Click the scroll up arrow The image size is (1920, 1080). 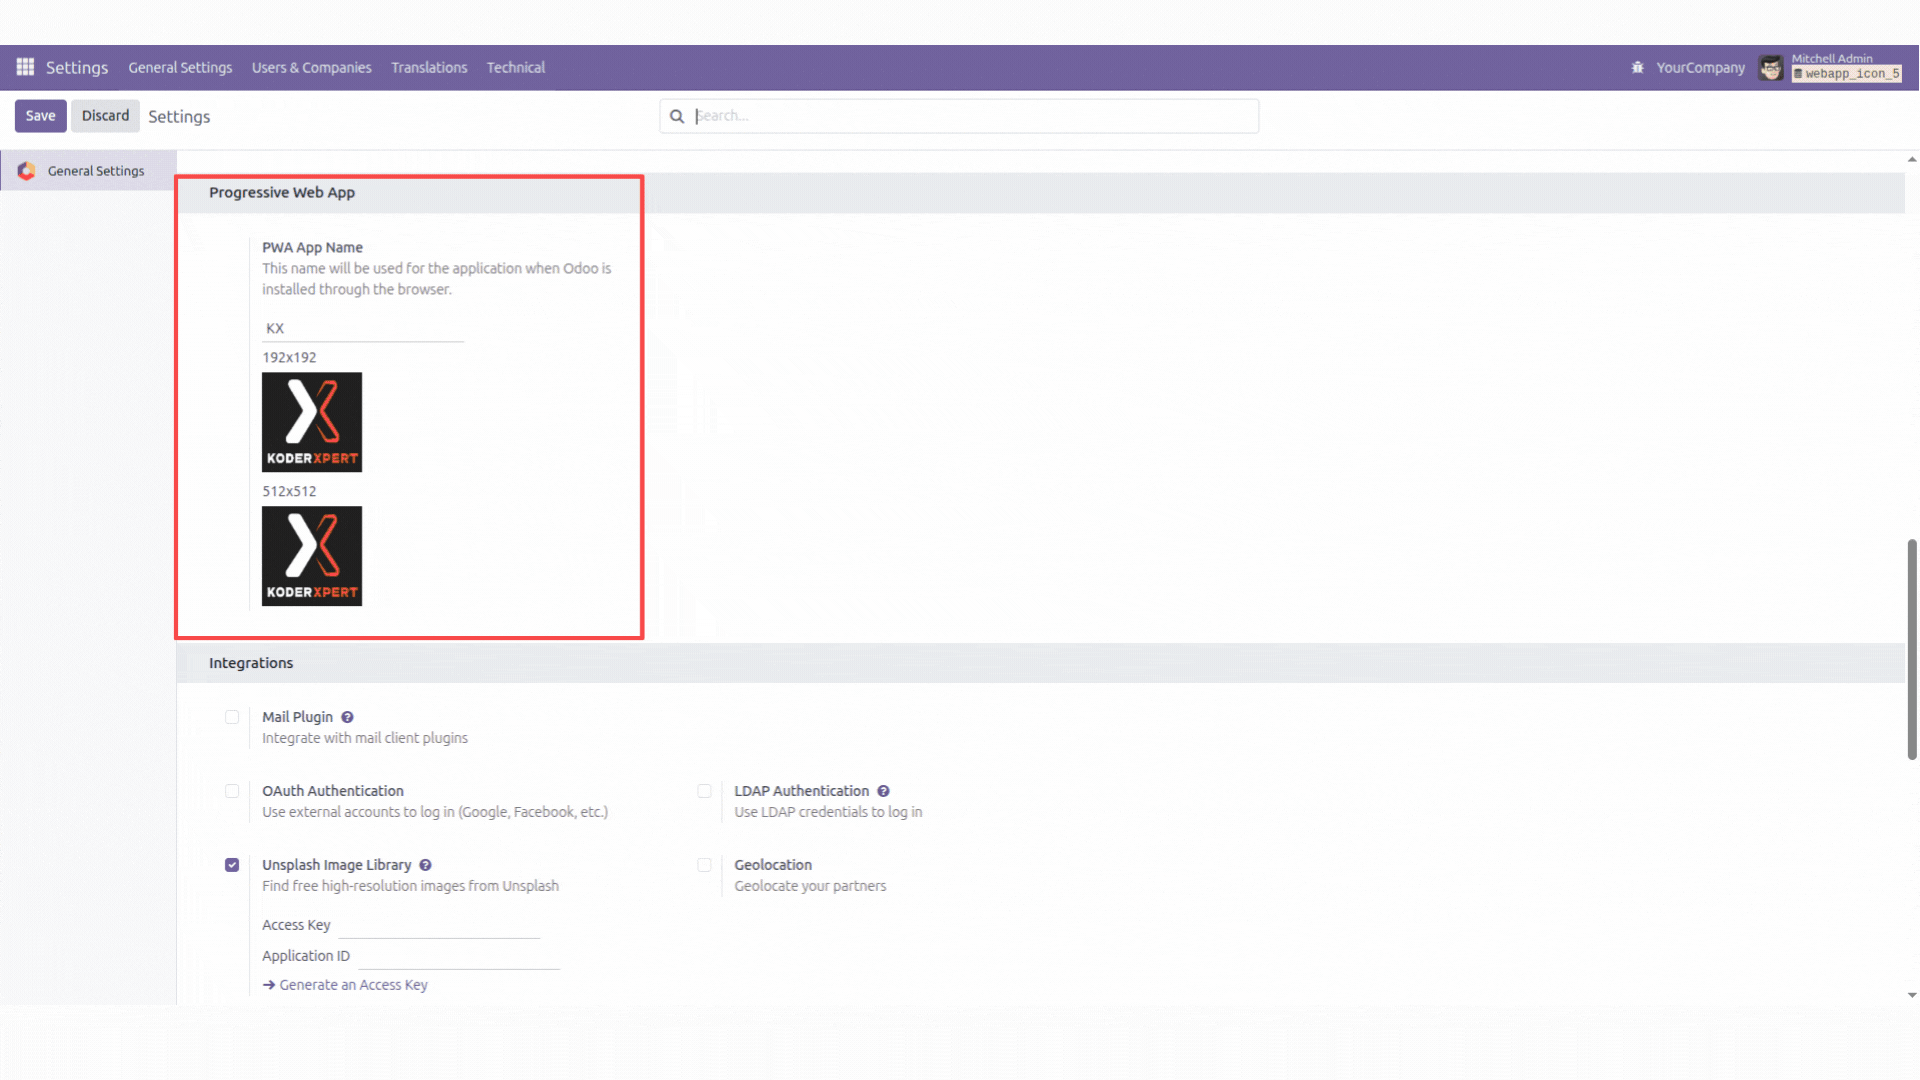1912,159
